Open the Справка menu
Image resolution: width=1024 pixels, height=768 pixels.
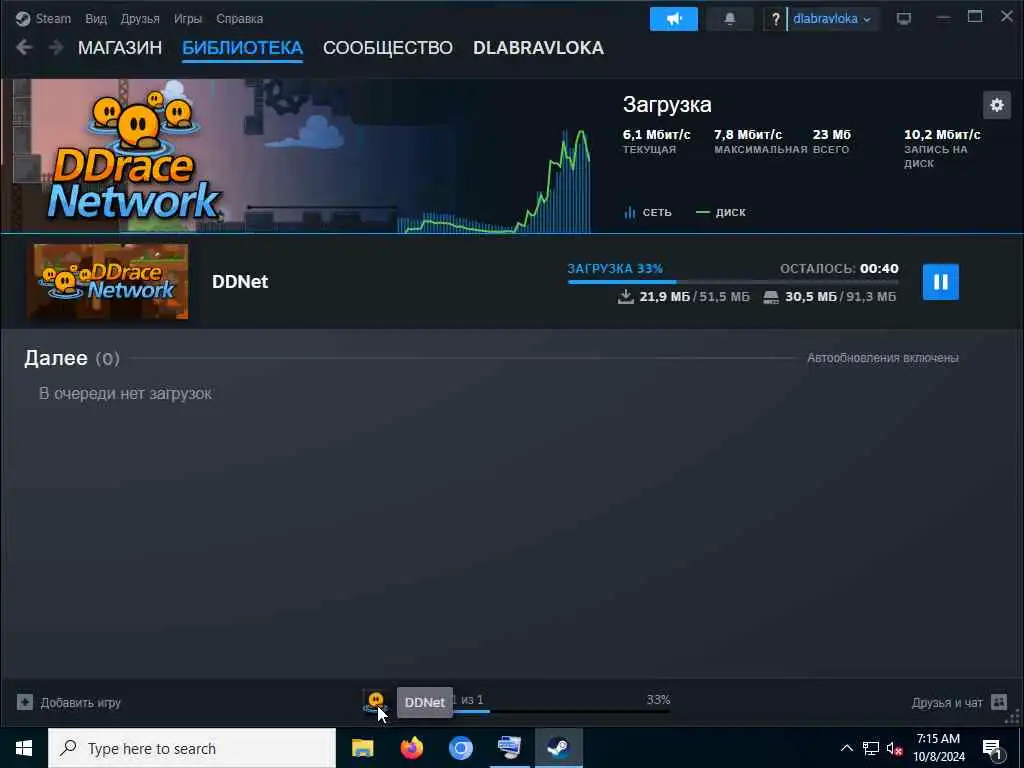[x=239, y=18]
